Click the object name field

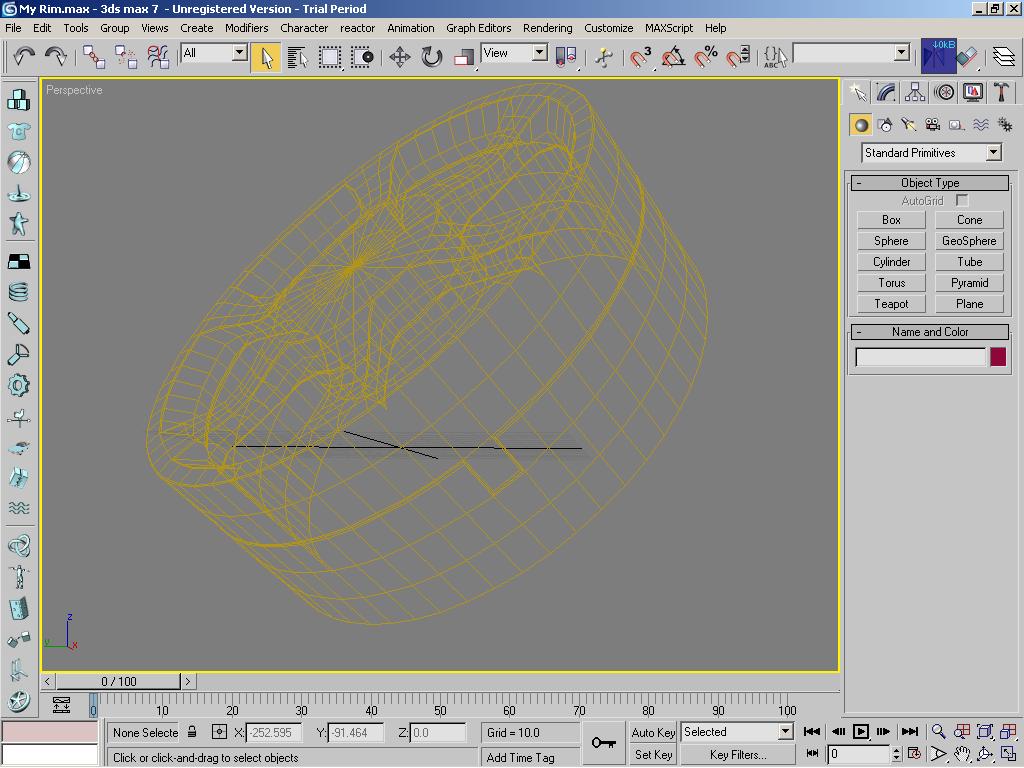pos(921,357)
